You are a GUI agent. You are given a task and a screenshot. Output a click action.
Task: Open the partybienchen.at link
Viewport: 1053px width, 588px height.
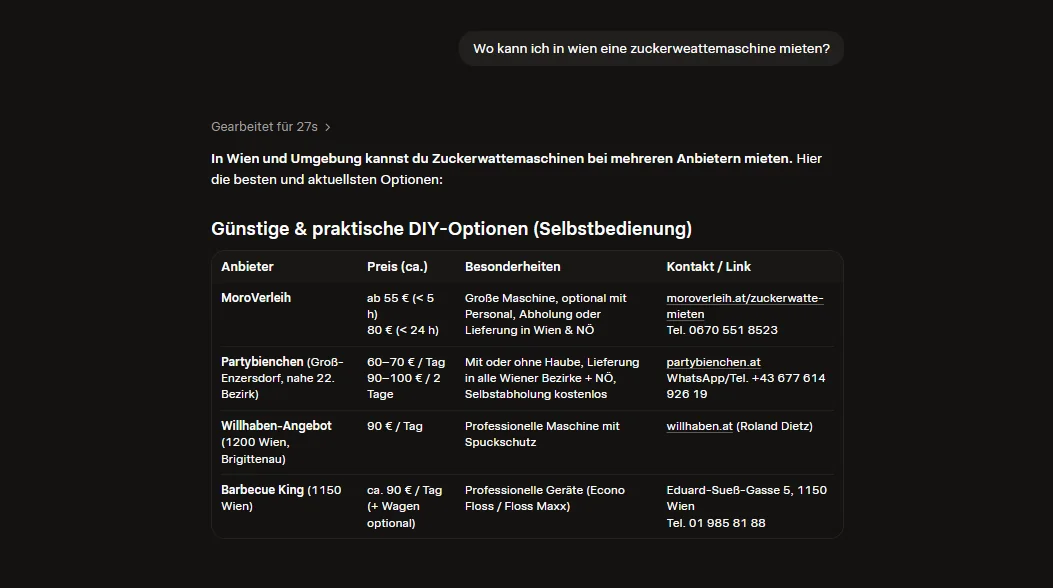pos(713,362)
